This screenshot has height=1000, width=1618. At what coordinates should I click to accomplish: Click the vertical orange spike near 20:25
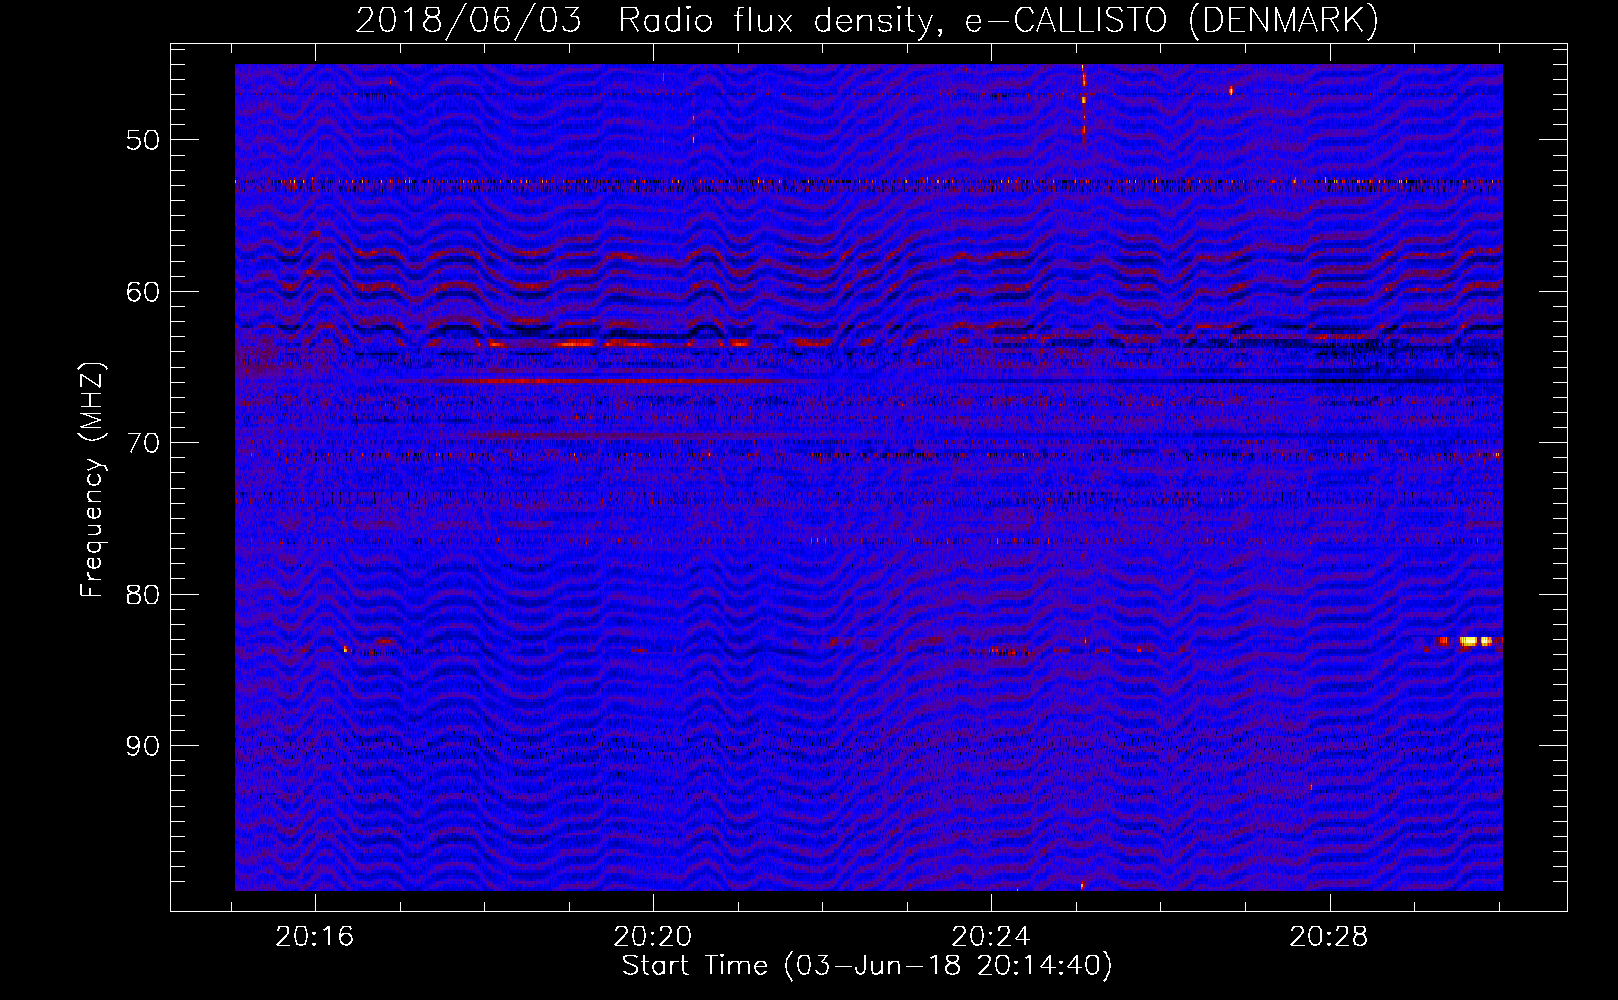click(1083, 104)
